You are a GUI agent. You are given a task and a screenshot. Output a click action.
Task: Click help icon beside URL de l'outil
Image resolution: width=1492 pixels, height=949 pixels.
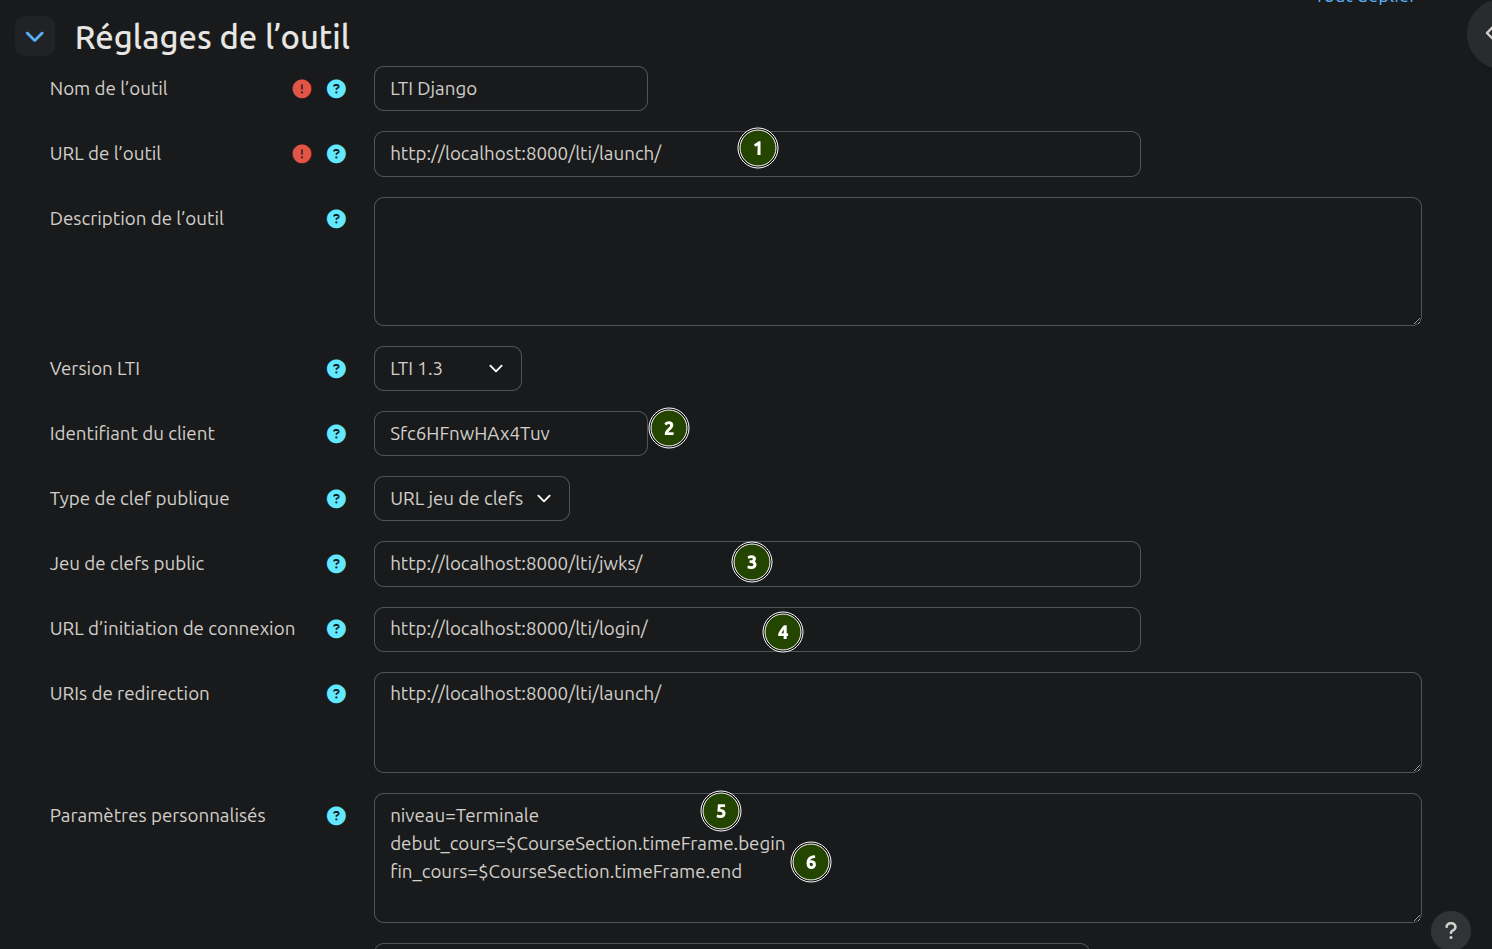[x=336, y=154]
